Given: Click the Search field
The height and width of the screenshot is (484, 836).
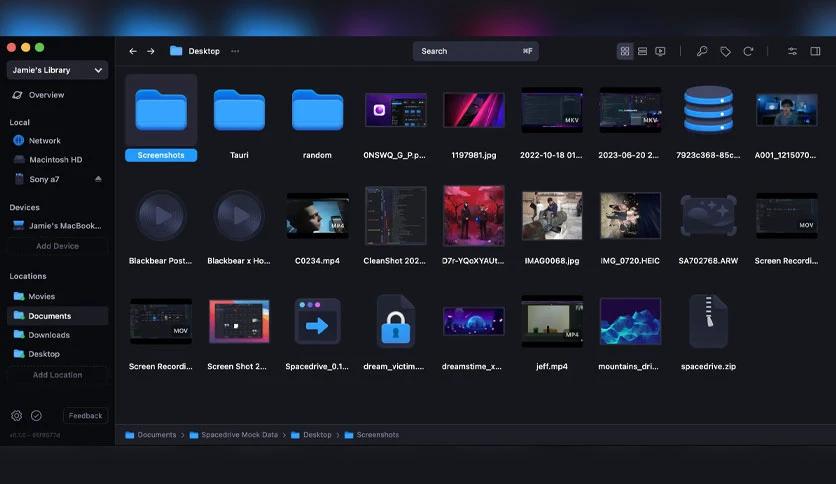Looking at the screenshot, I should pyautogui.click(x=476, y=51).
